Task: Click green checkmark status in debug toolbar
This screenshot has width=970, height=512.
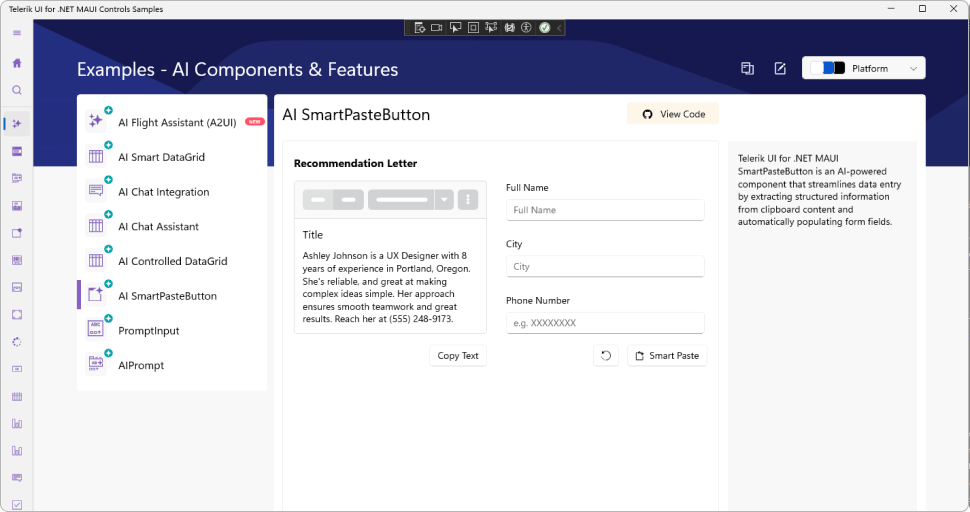Action: [544, 28]
